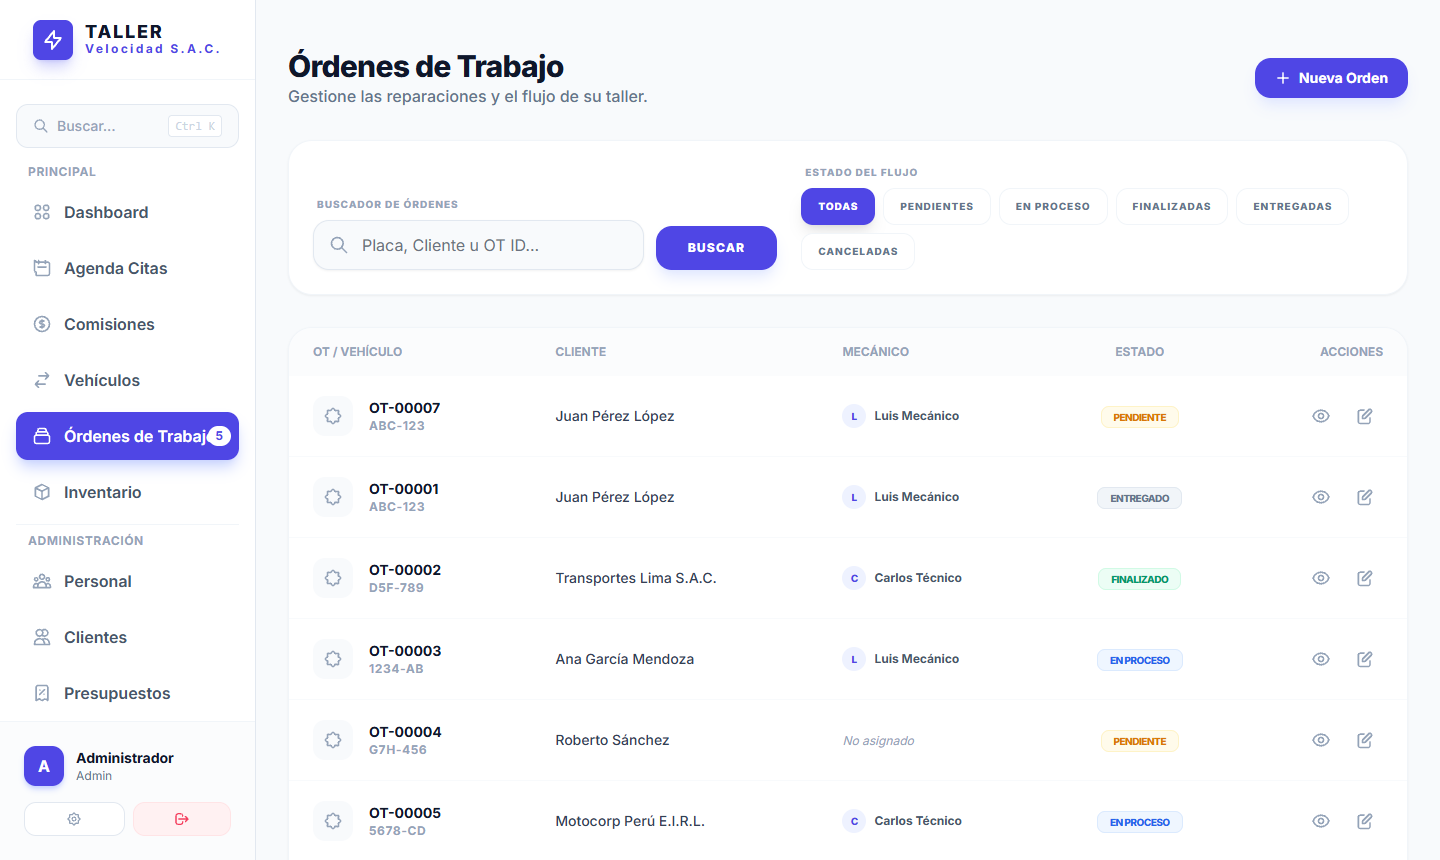Edit order OT-00002 pencil icon
1440x860 pixels.
pos(1365,578)
